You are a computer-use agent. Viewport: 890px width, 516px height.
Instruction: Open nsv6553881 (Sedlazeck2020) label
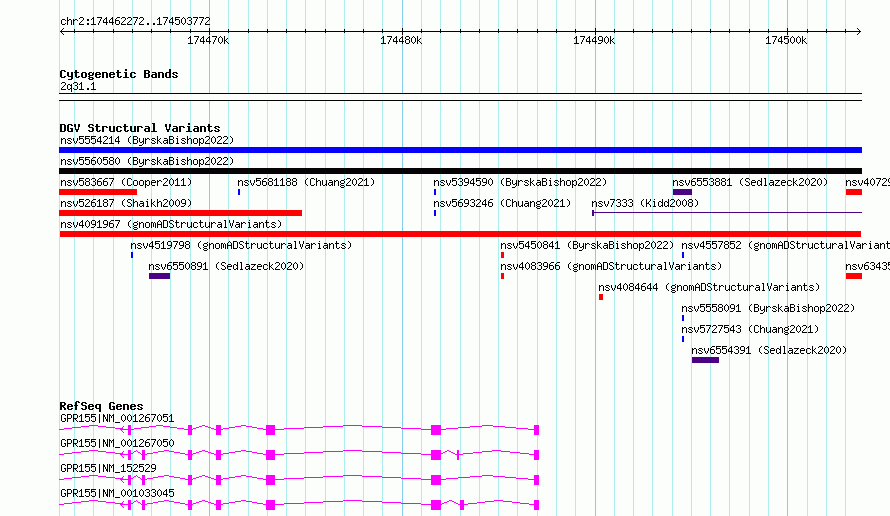click(x=750, y=182)
